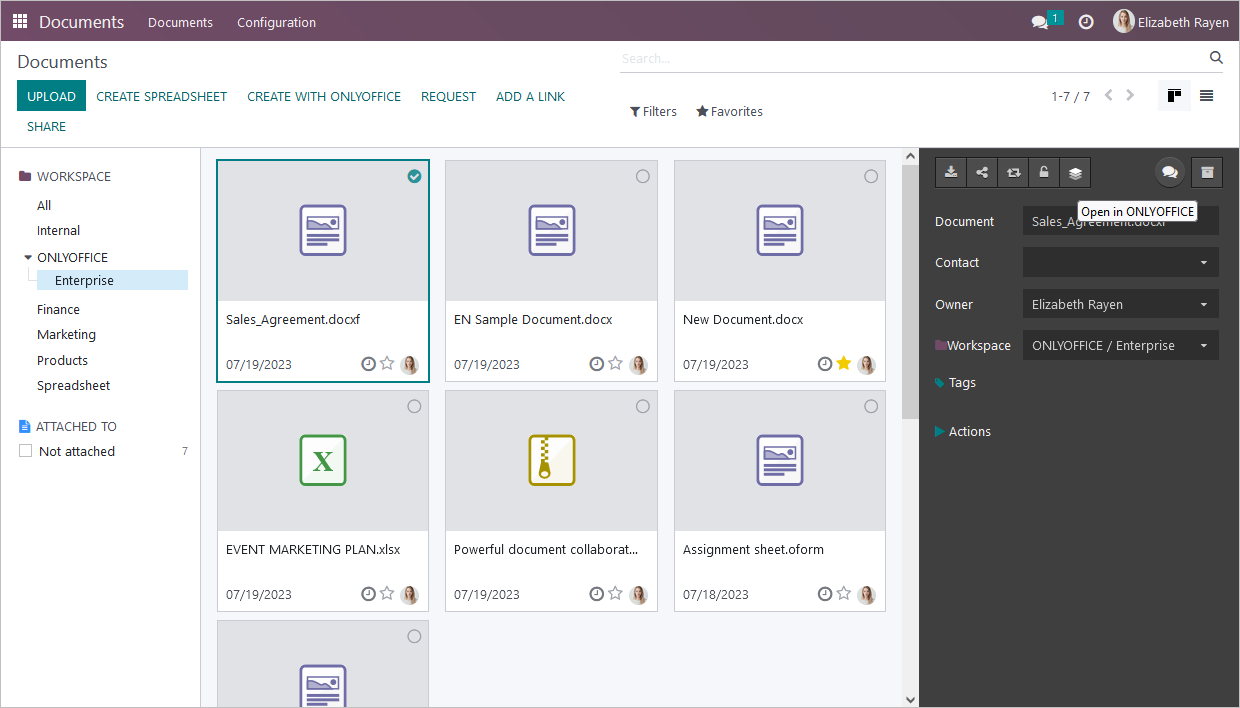
Task: Click the Share icon in side panel
Action: (x=982, y=172)
